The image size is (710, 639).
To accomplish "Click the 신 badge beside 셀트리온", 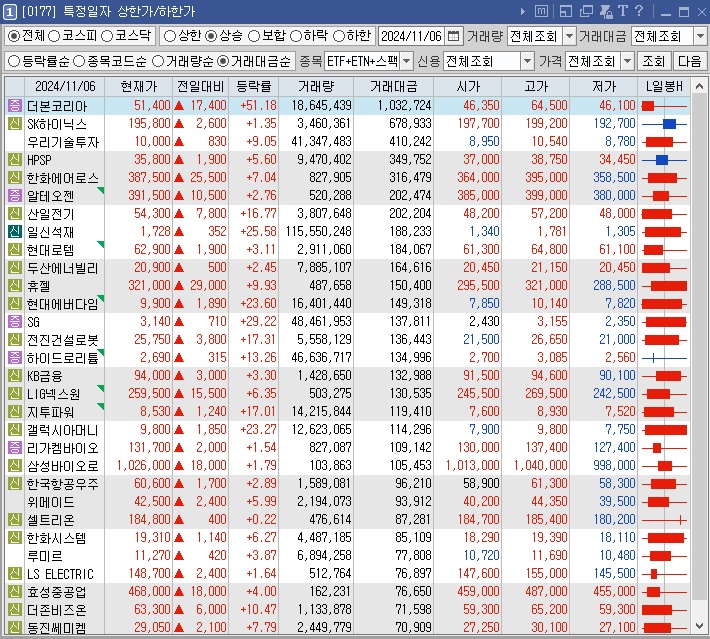I will [14, 520].
